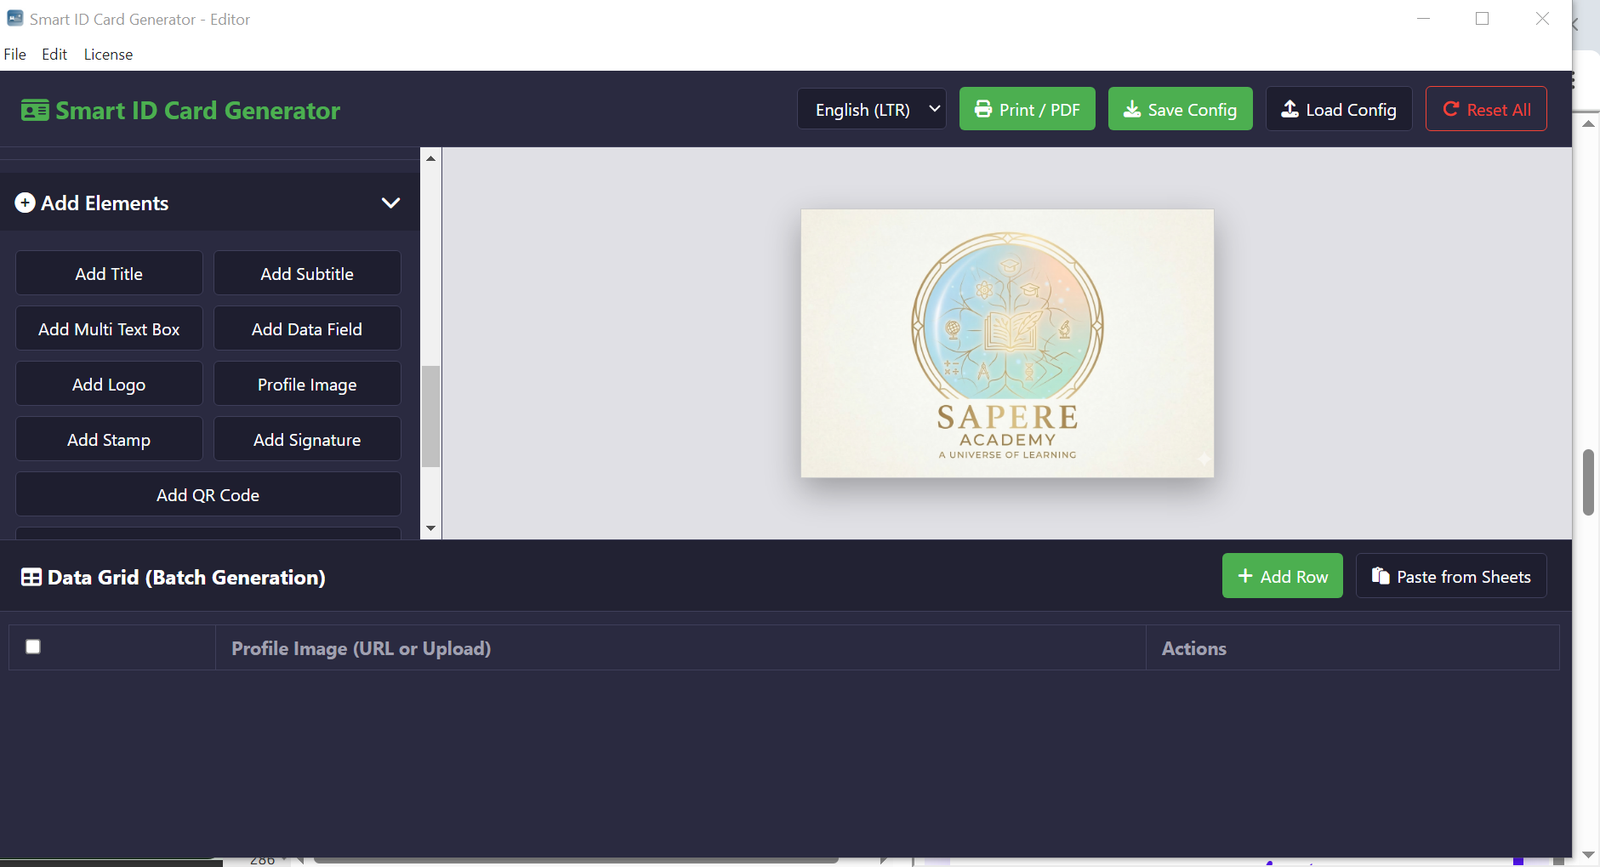
Task: Collapse the Add Elements section chevron
Action: pyautogui.click(x=390, y=203)
